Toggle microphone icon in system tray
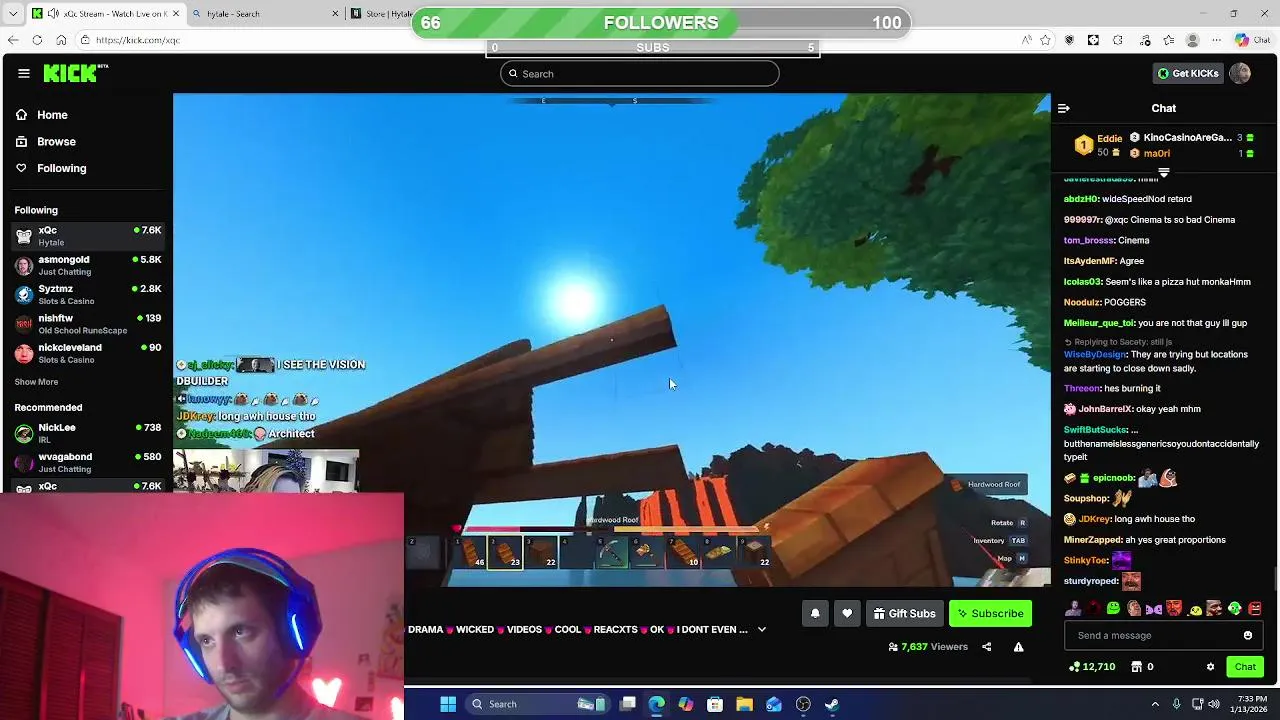 click(x=1176, y=704)
